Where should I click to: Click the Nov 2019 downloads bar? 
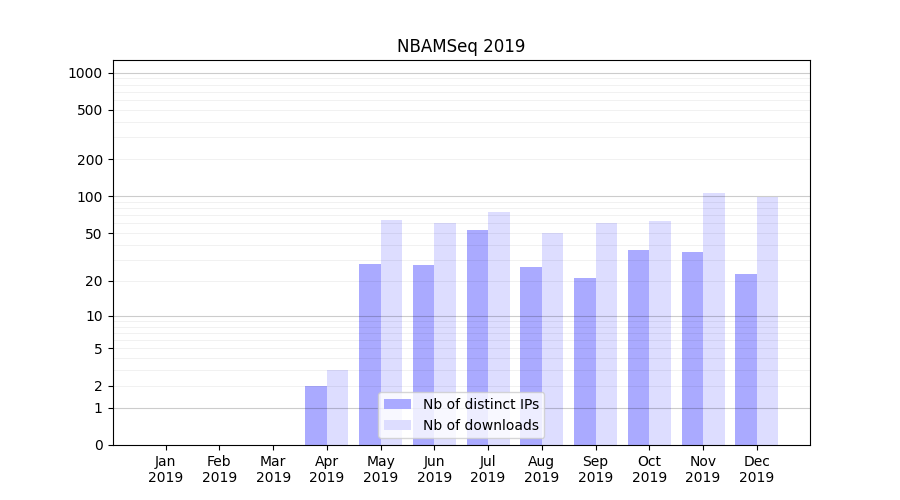coord(714,319)
